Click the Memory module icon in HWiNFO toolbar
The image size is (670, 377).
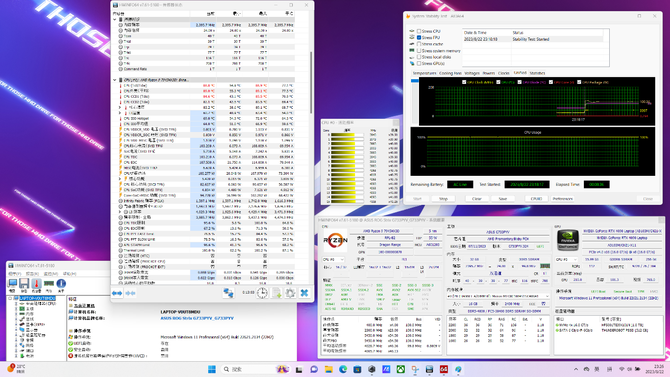(49, 284)
